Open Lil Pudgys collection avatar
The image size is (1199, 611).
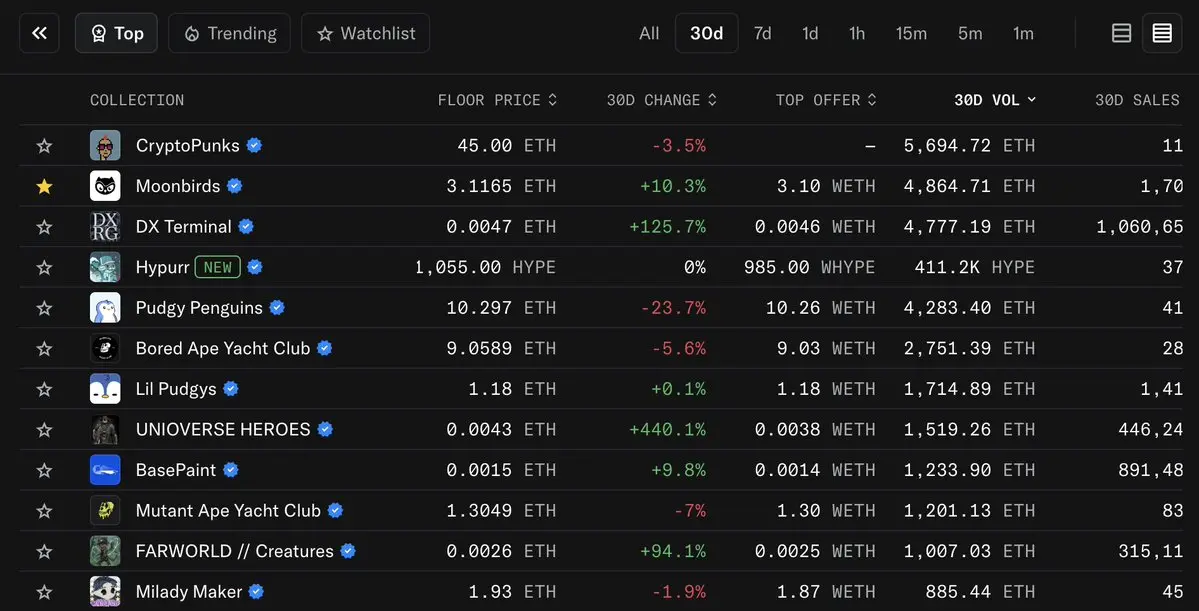(x=105, y=388)
